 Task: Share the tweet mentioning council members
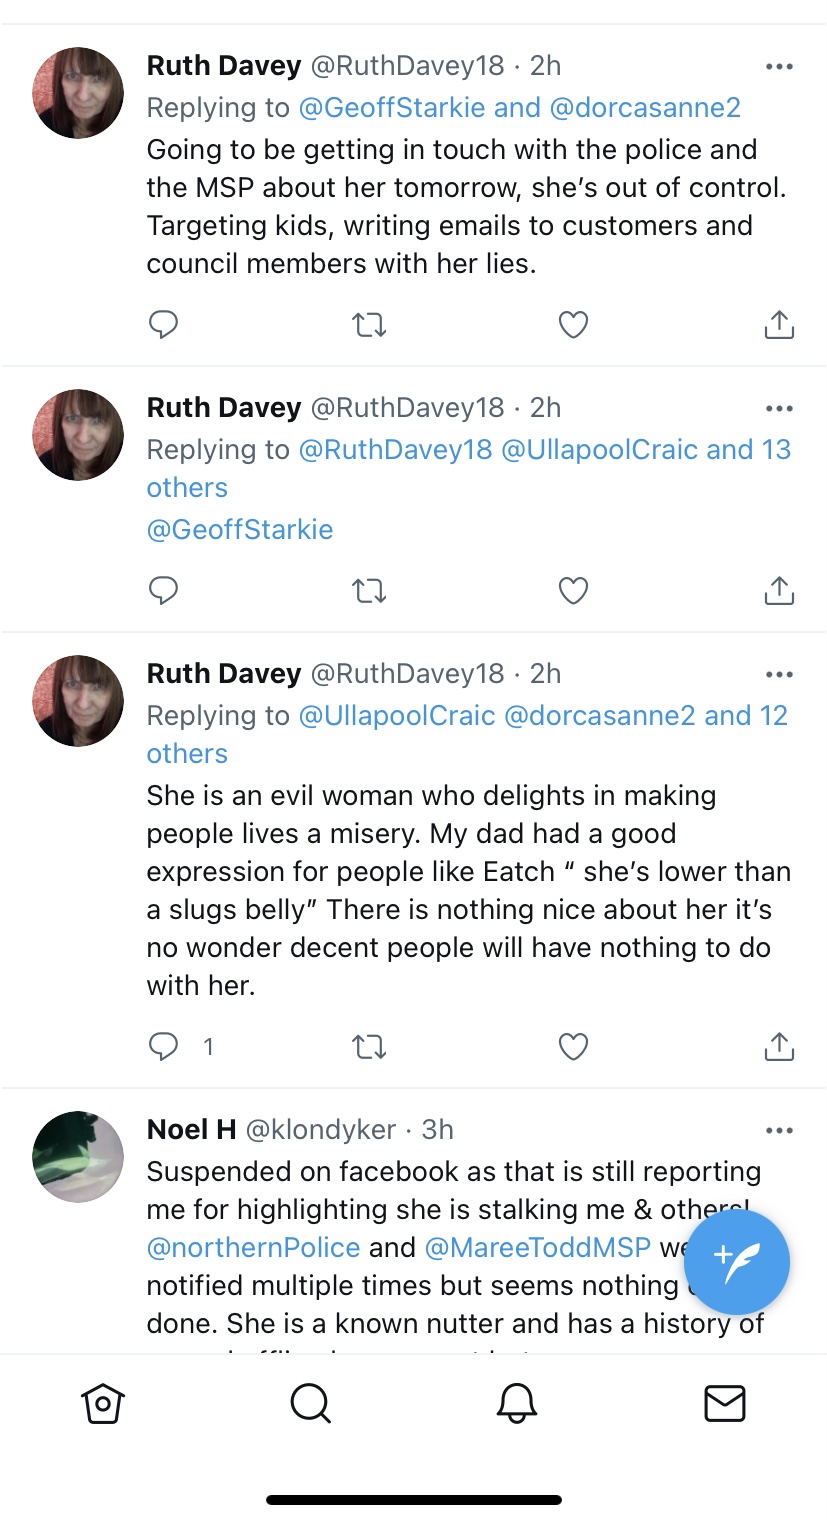click(779, 324)
